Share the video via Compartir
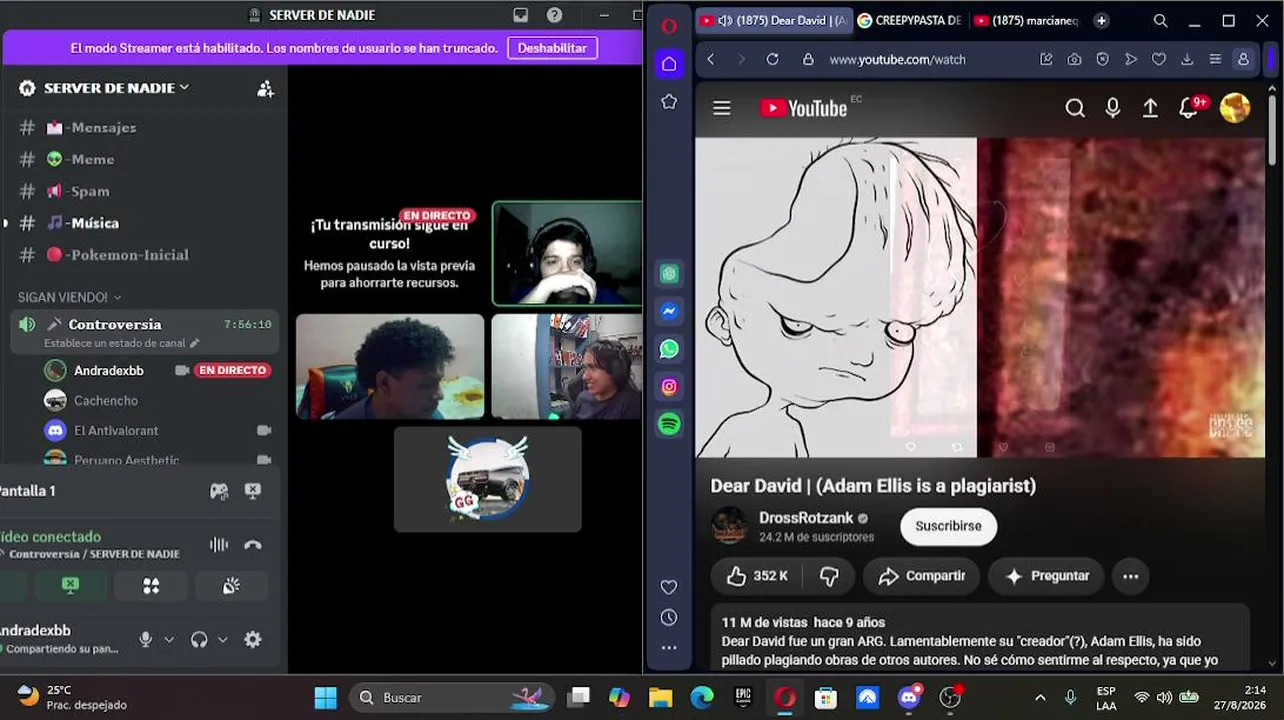The height and width of the screenshot is (720, 1284). tap(921, 576)
